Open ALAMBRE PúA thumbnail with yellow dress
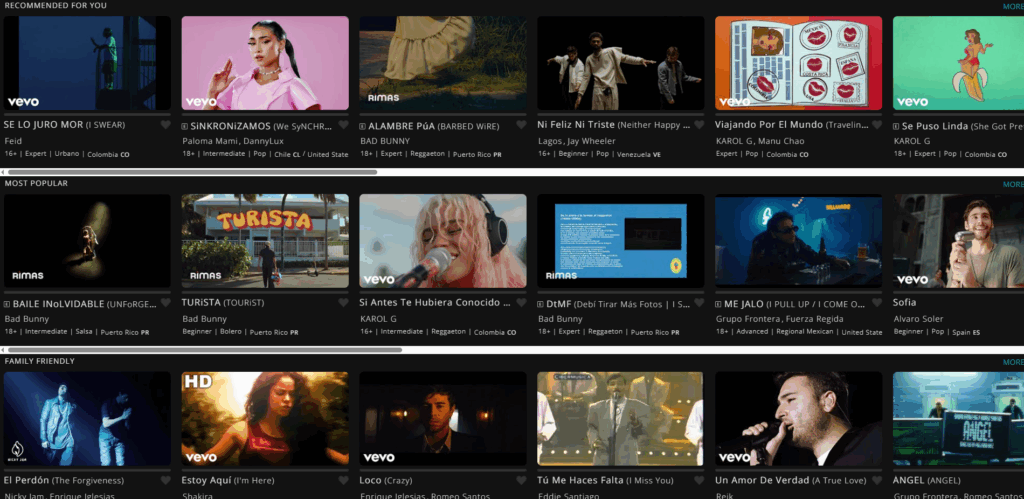This screenshot has height=499, width=1024. coord(443,63)
